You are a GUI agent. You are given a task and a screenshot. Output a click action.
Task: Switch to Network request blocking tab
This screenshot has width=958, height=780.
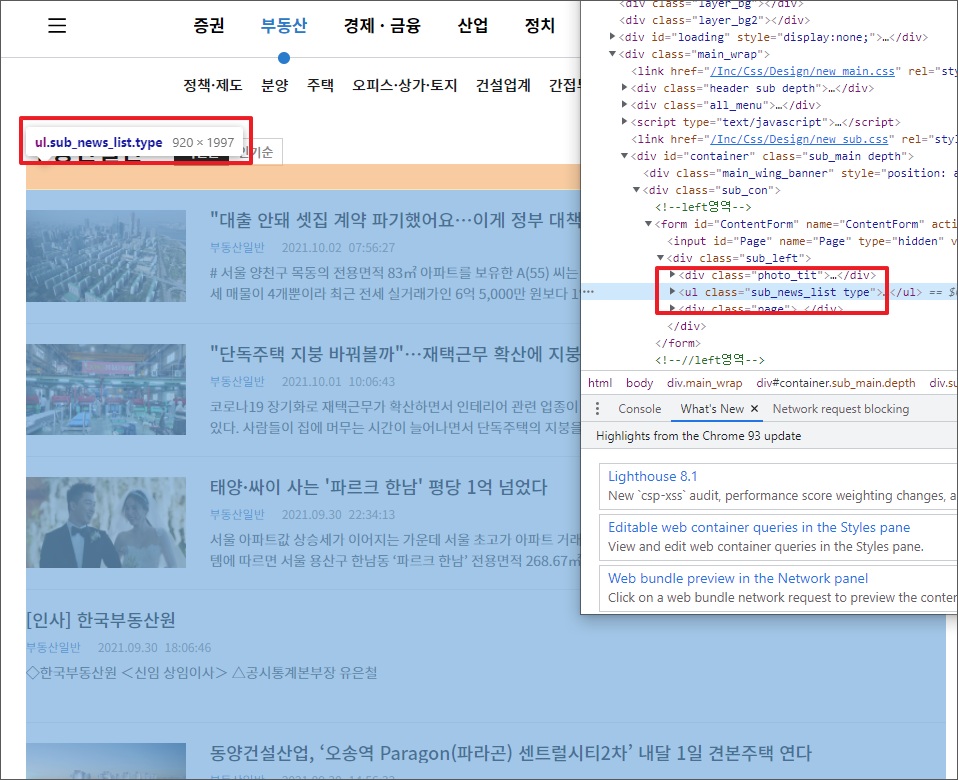[841, 409]
